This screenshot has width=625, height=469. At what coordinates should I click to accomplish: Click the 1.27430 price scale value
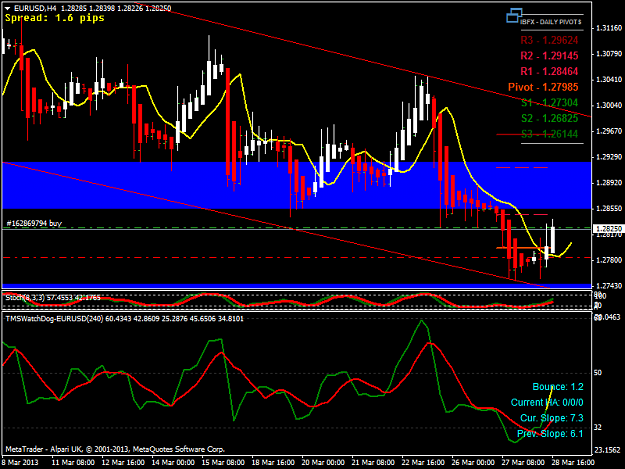click(609, 286)
